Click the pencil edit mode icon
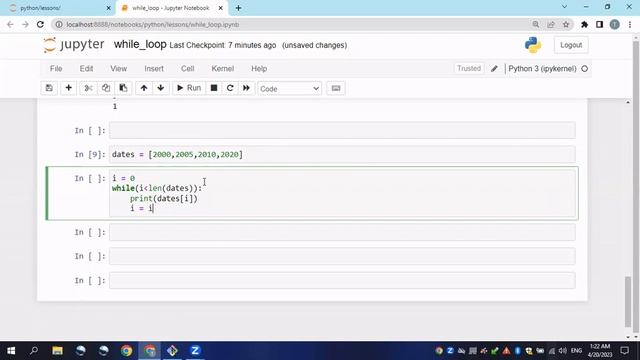The image size is (640, 360). coord(494,69)
